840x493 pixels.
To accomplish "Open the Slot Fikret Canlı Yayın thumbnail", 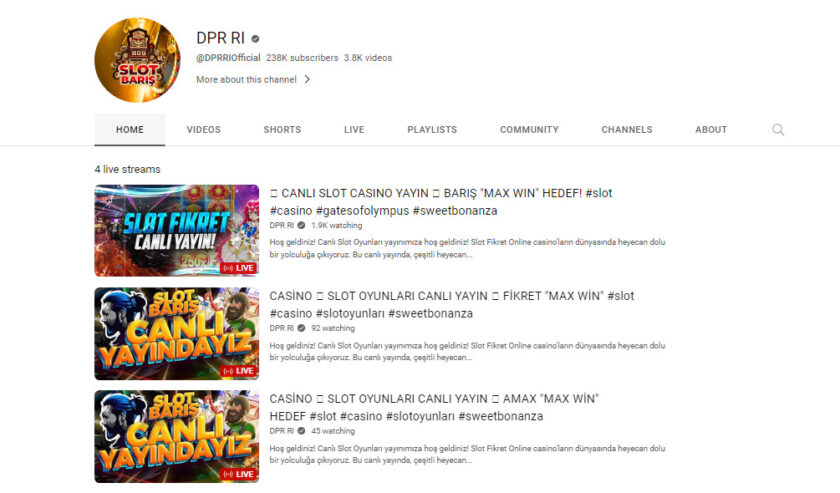I will click(x=177, y=231).
